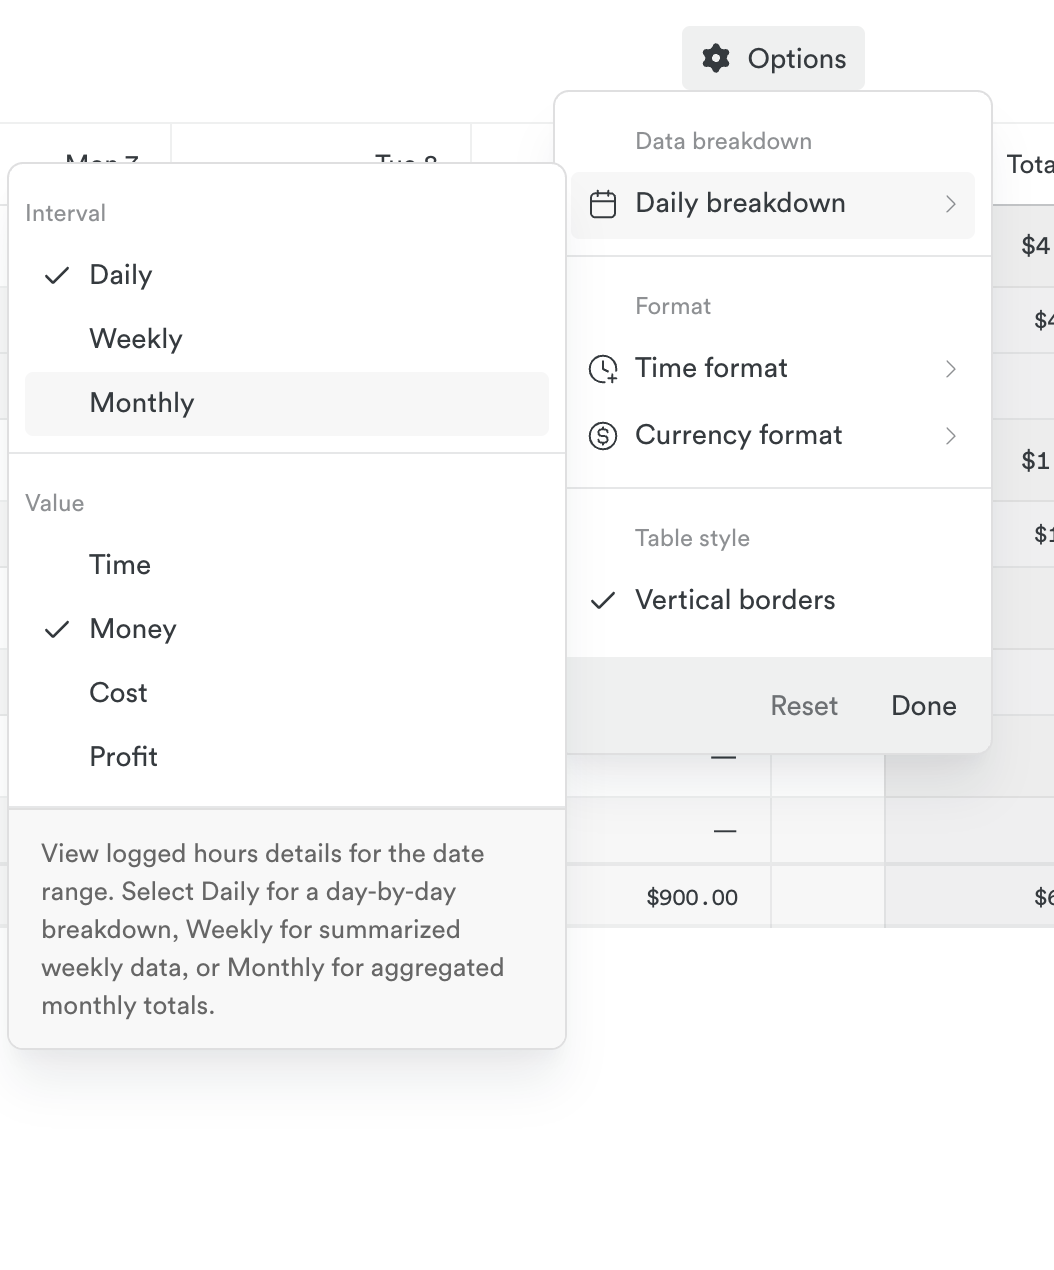Open the Currency format submenu
The width and height of the screenshot is (1054, 1270).
(950, 436)
